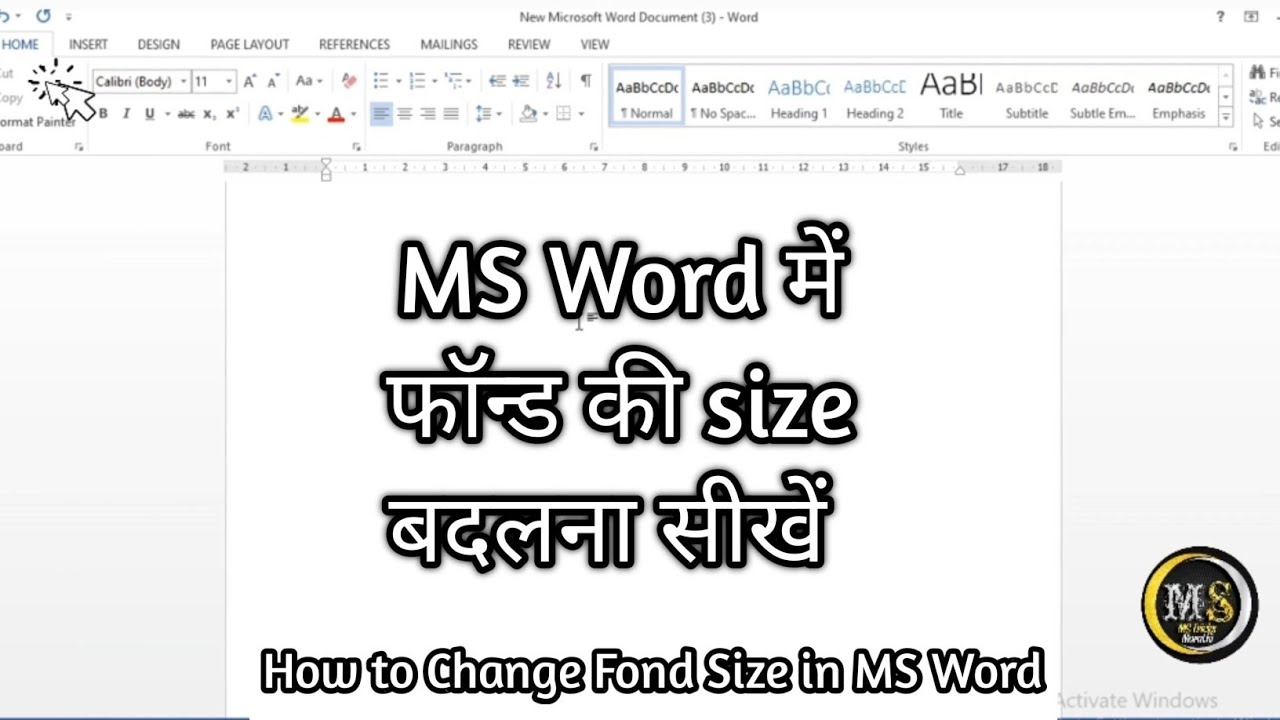Open the Styles pane launcher
1280x720 pixels.
(1232, 146)
